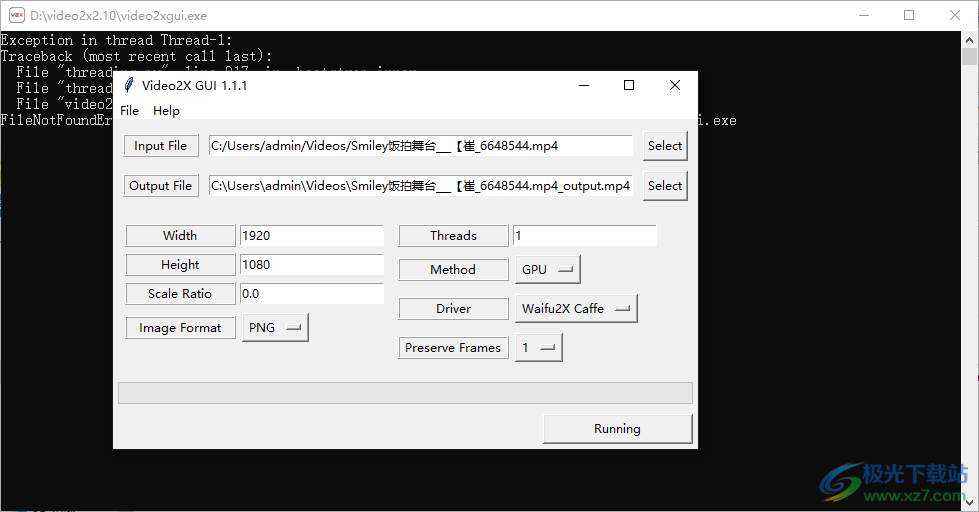979x512 pixels.
Task: Click the Preserve Frames label button
Action: 453,347
